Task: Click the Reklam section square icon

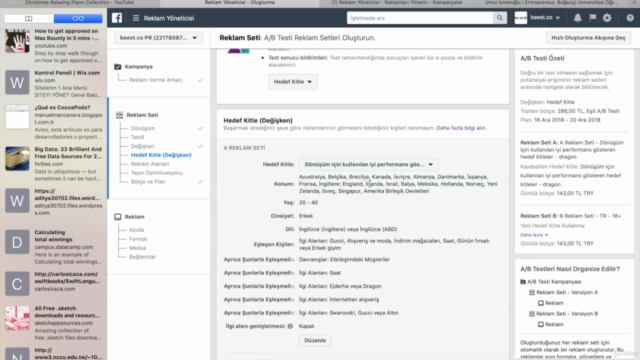Action: click(x=118, y=217)
